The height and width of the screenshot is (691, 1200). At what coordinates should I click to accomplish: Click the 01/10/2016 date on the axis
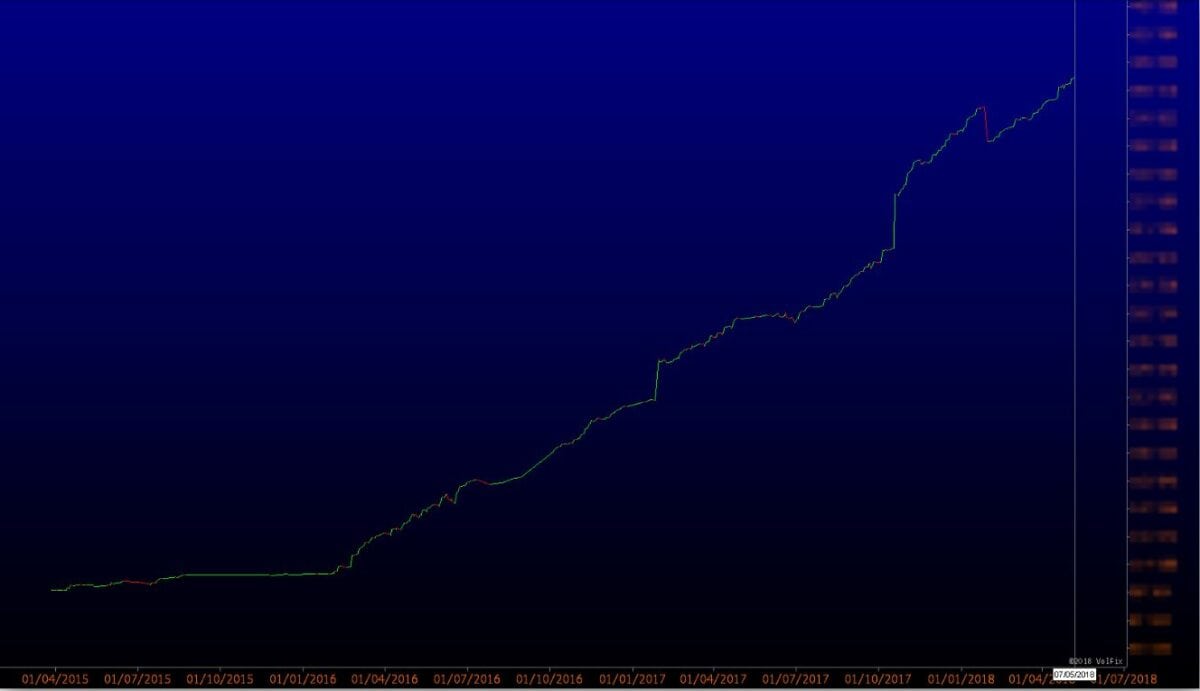[x=550, y=679]
